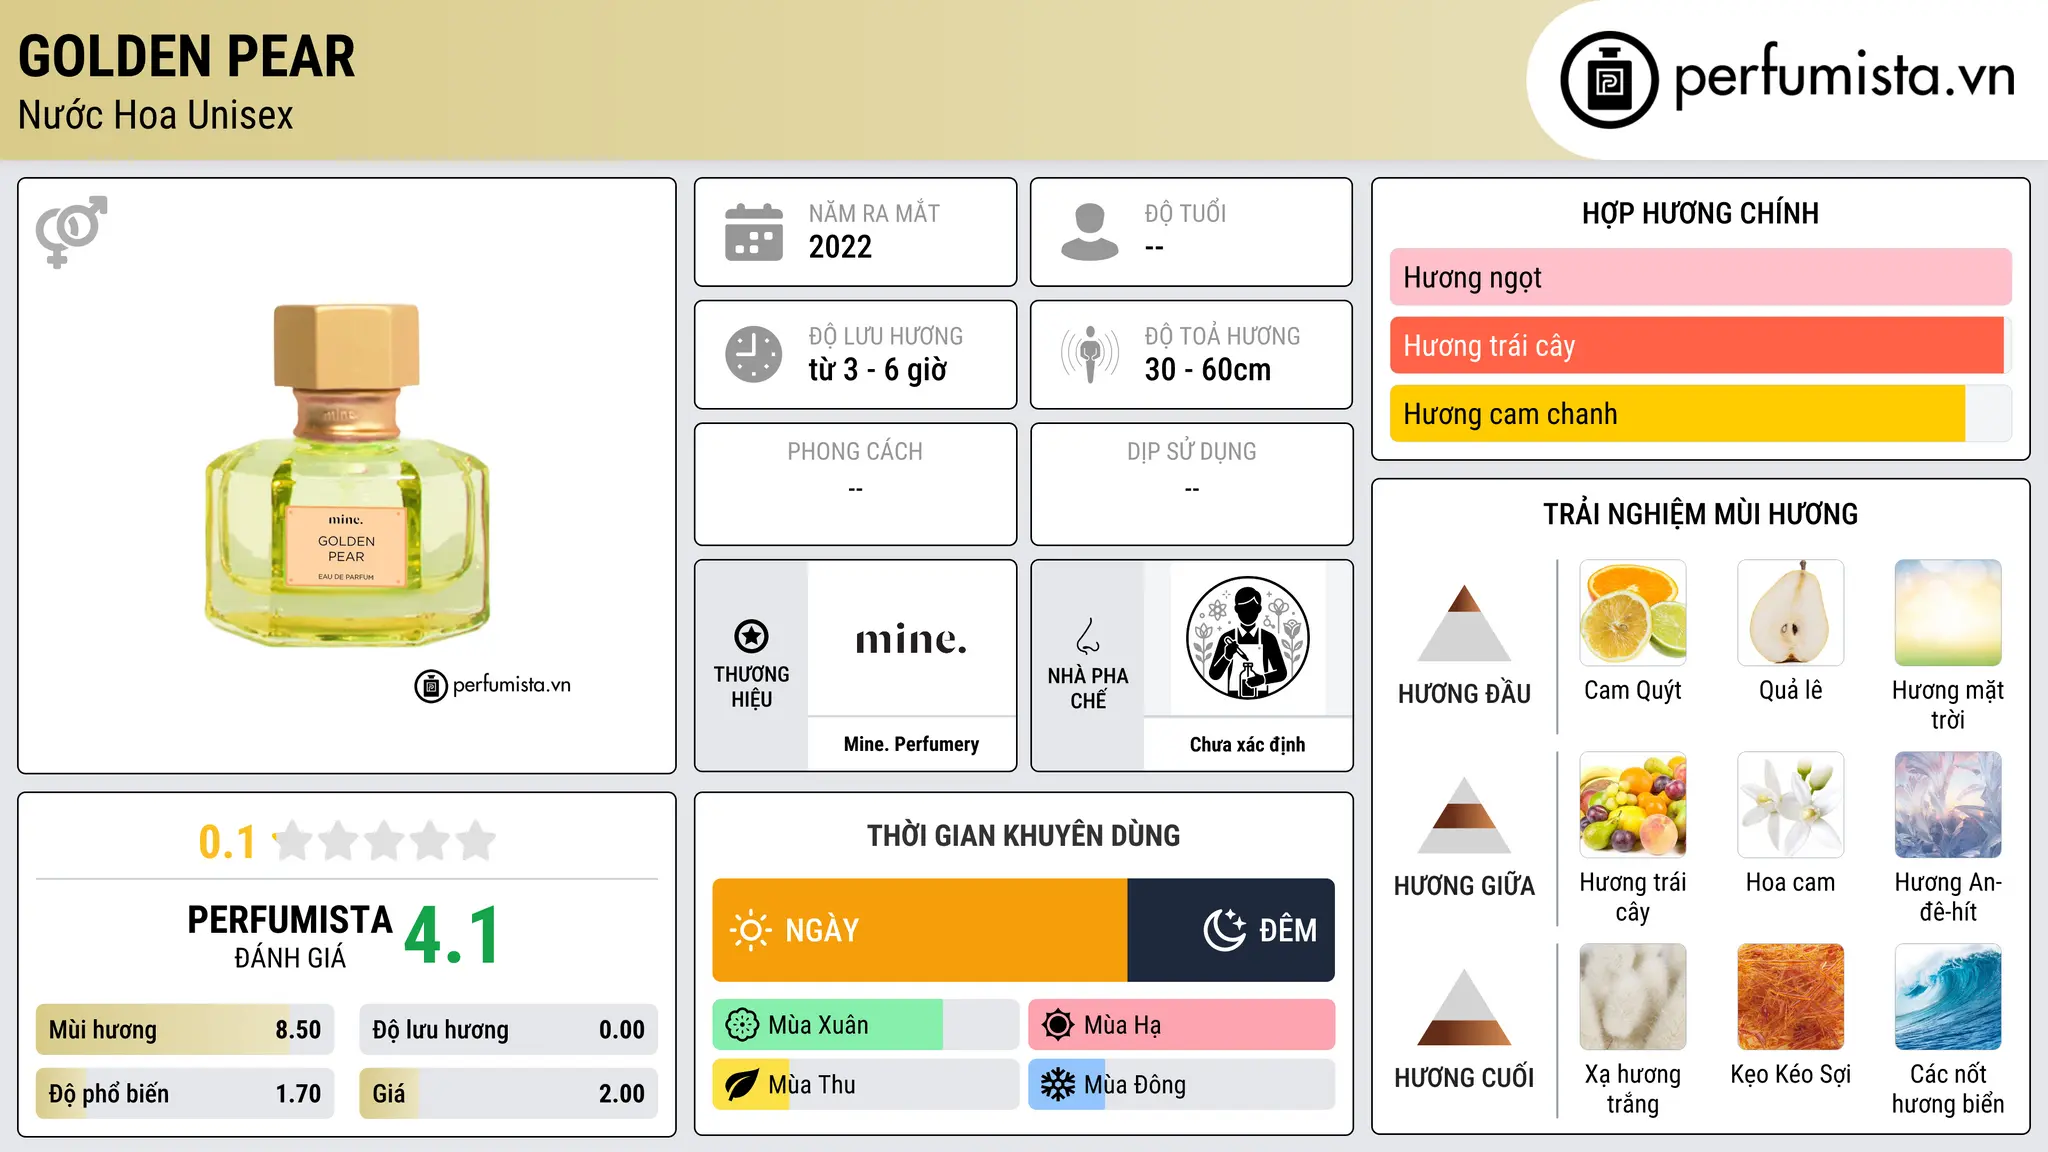This screenshot has height=1152, width=2048.
Task: Click the PHONG CÁCH heading
Action: [x=855, y=452]
